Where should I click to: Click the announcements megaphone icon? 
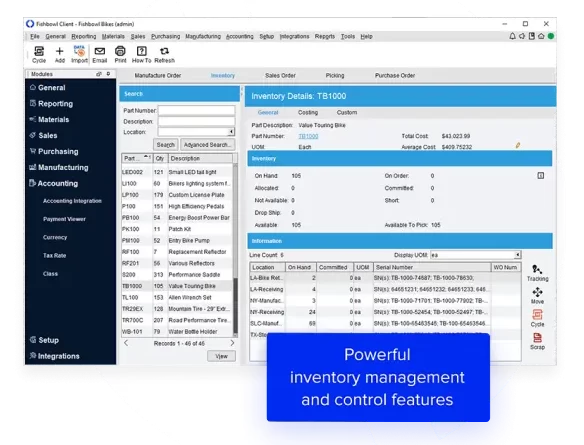pyautogui.click(x=522, y=36)
